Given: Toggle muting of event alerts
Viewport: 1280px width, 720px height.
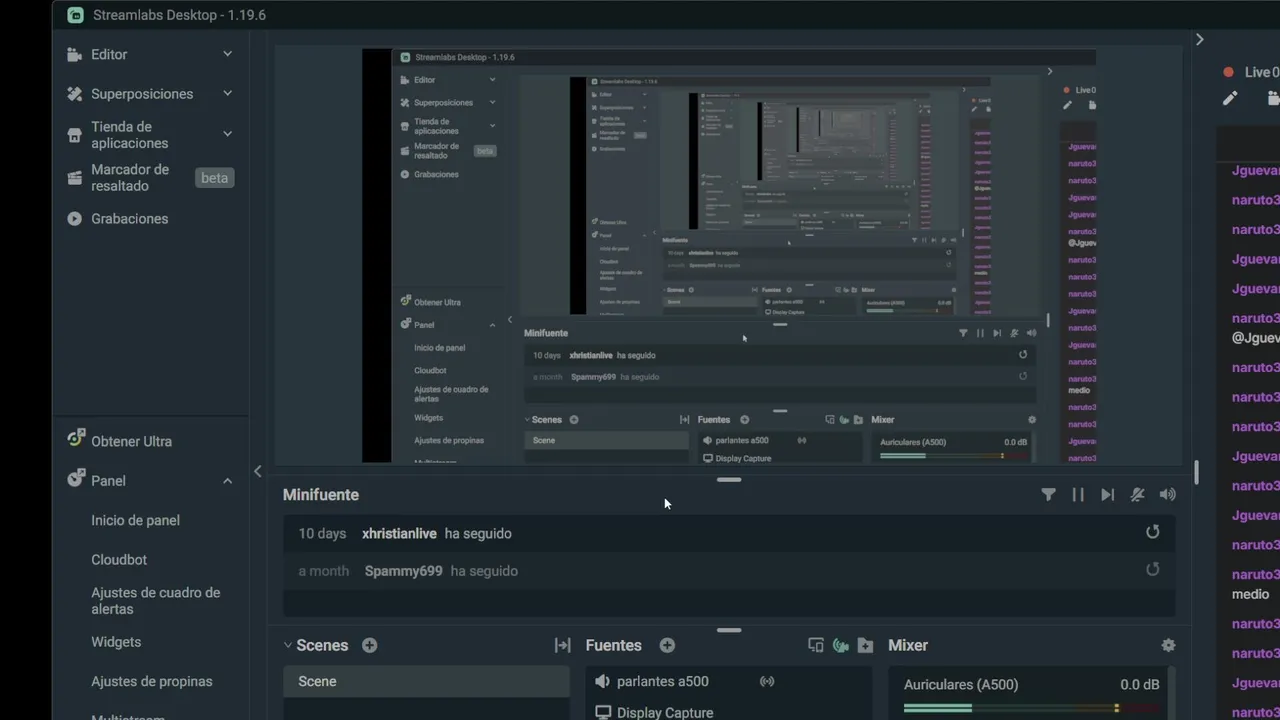Looking at the screenshot, I should click(1137, 494).
